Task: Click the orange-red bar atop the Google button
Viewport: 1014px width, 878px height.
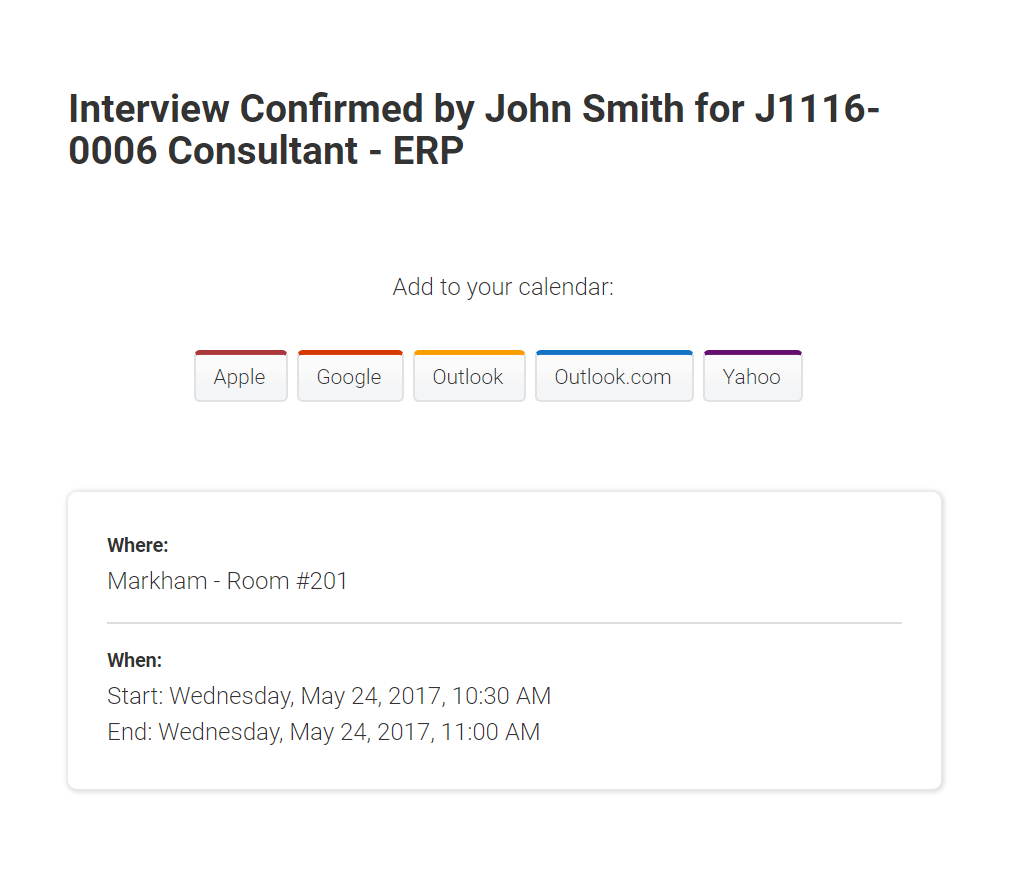Action: (350, 352)
